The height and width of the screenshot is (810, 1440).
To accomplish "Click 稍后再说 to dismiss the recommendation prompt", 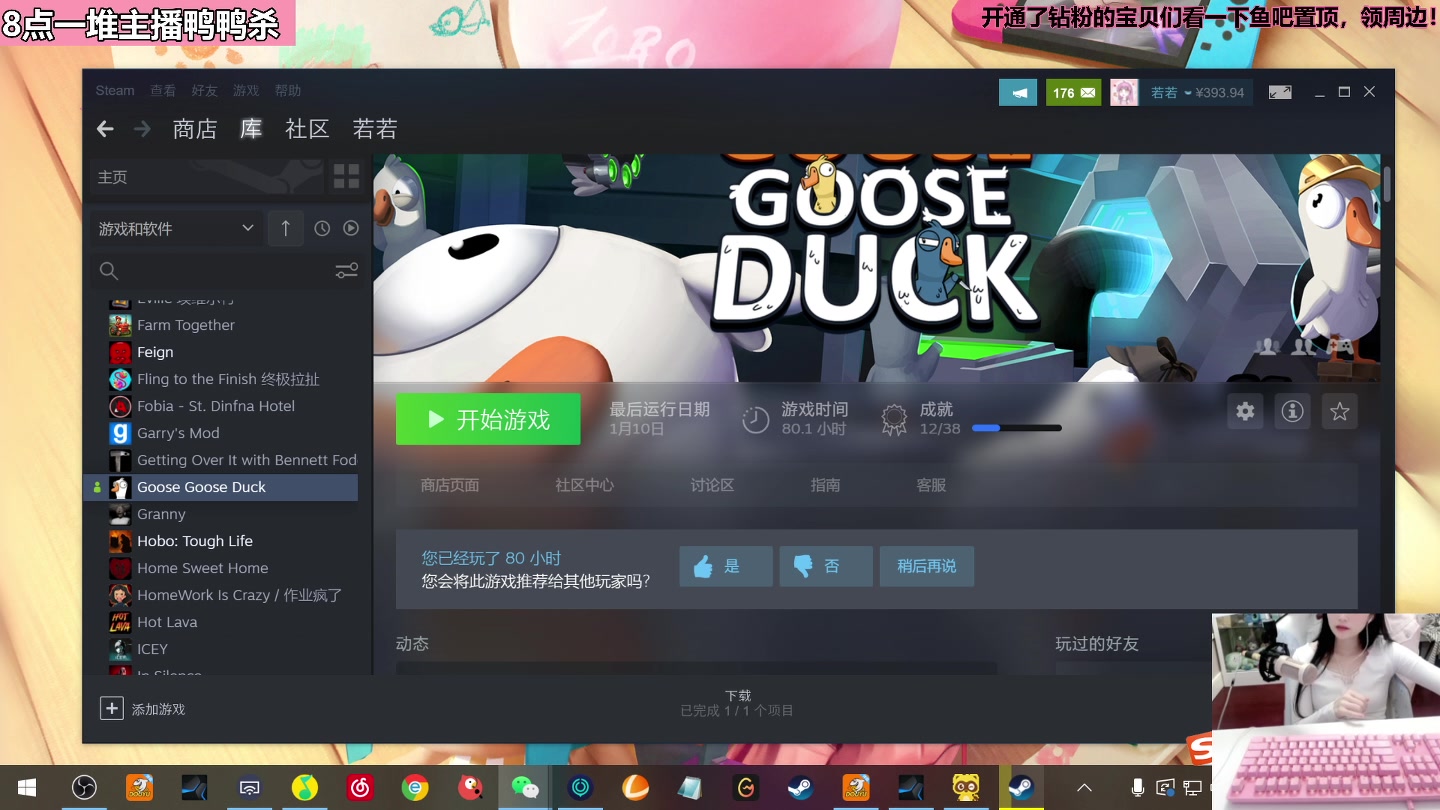I will click(x=926, y=566).
